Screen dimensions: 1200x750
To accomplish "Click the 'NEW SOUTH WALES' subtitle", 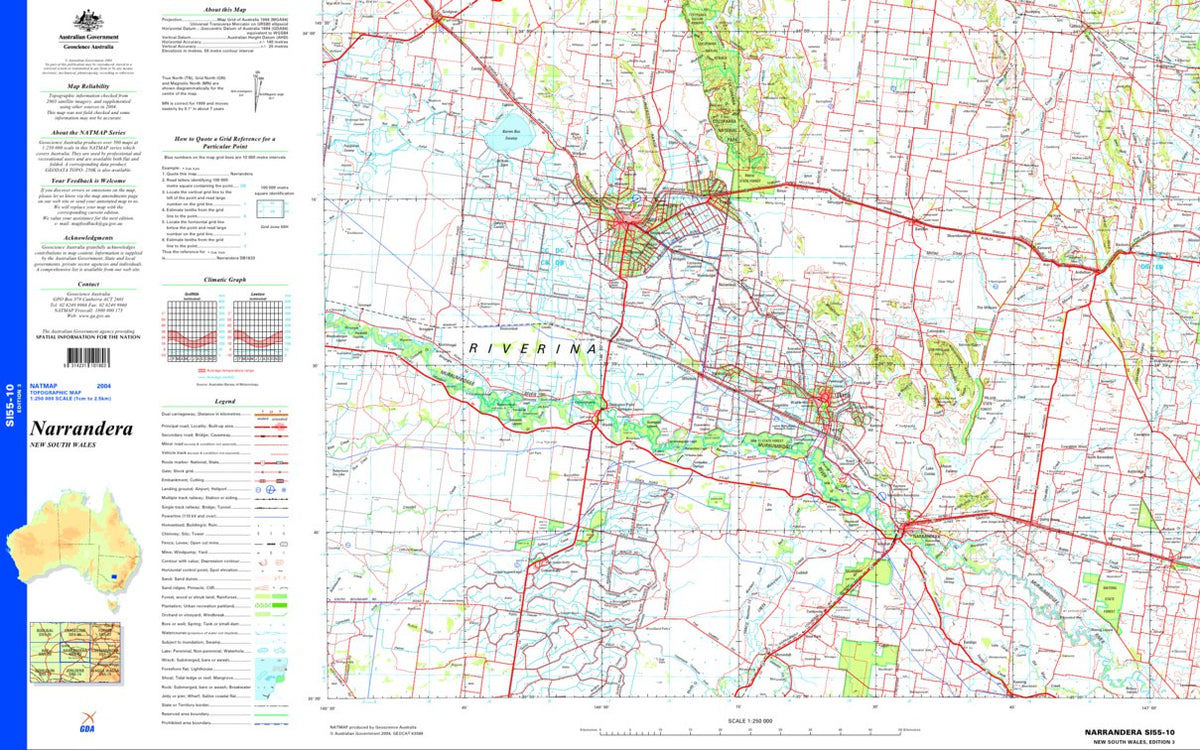I will tap(64, 445).
